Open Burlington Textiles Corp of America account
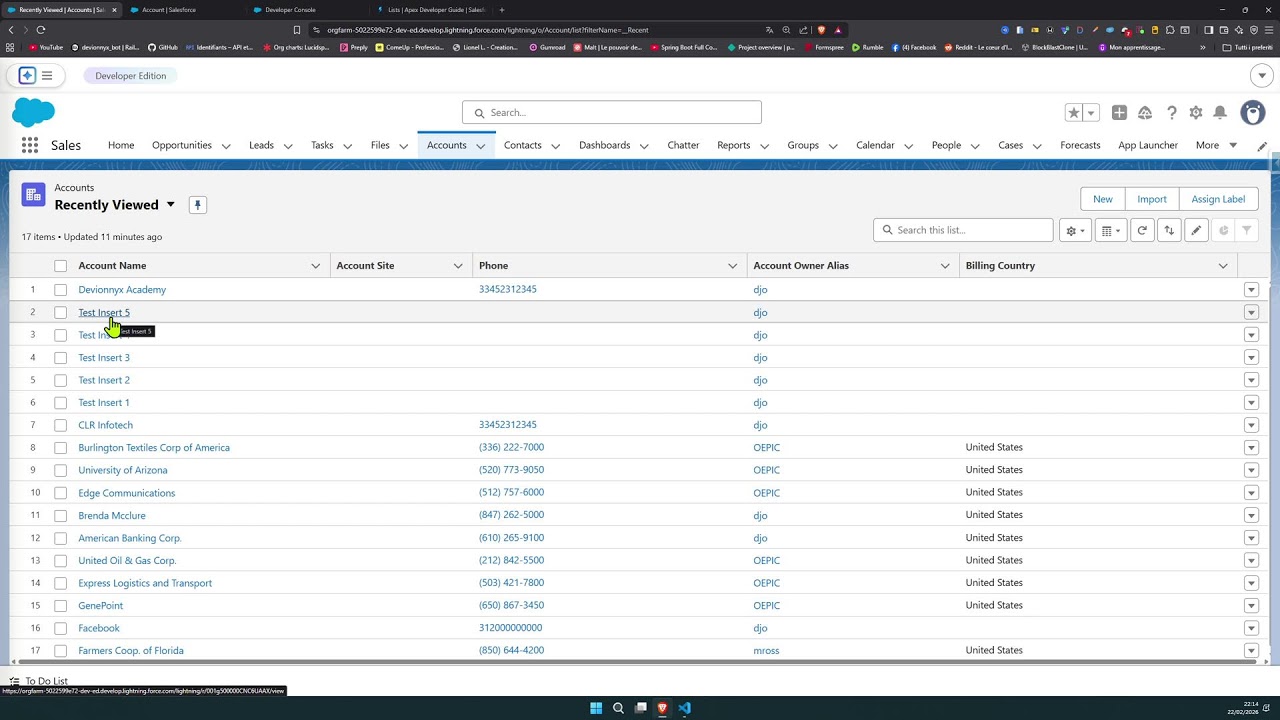The image size is (1280, 720). click(154, 448)
